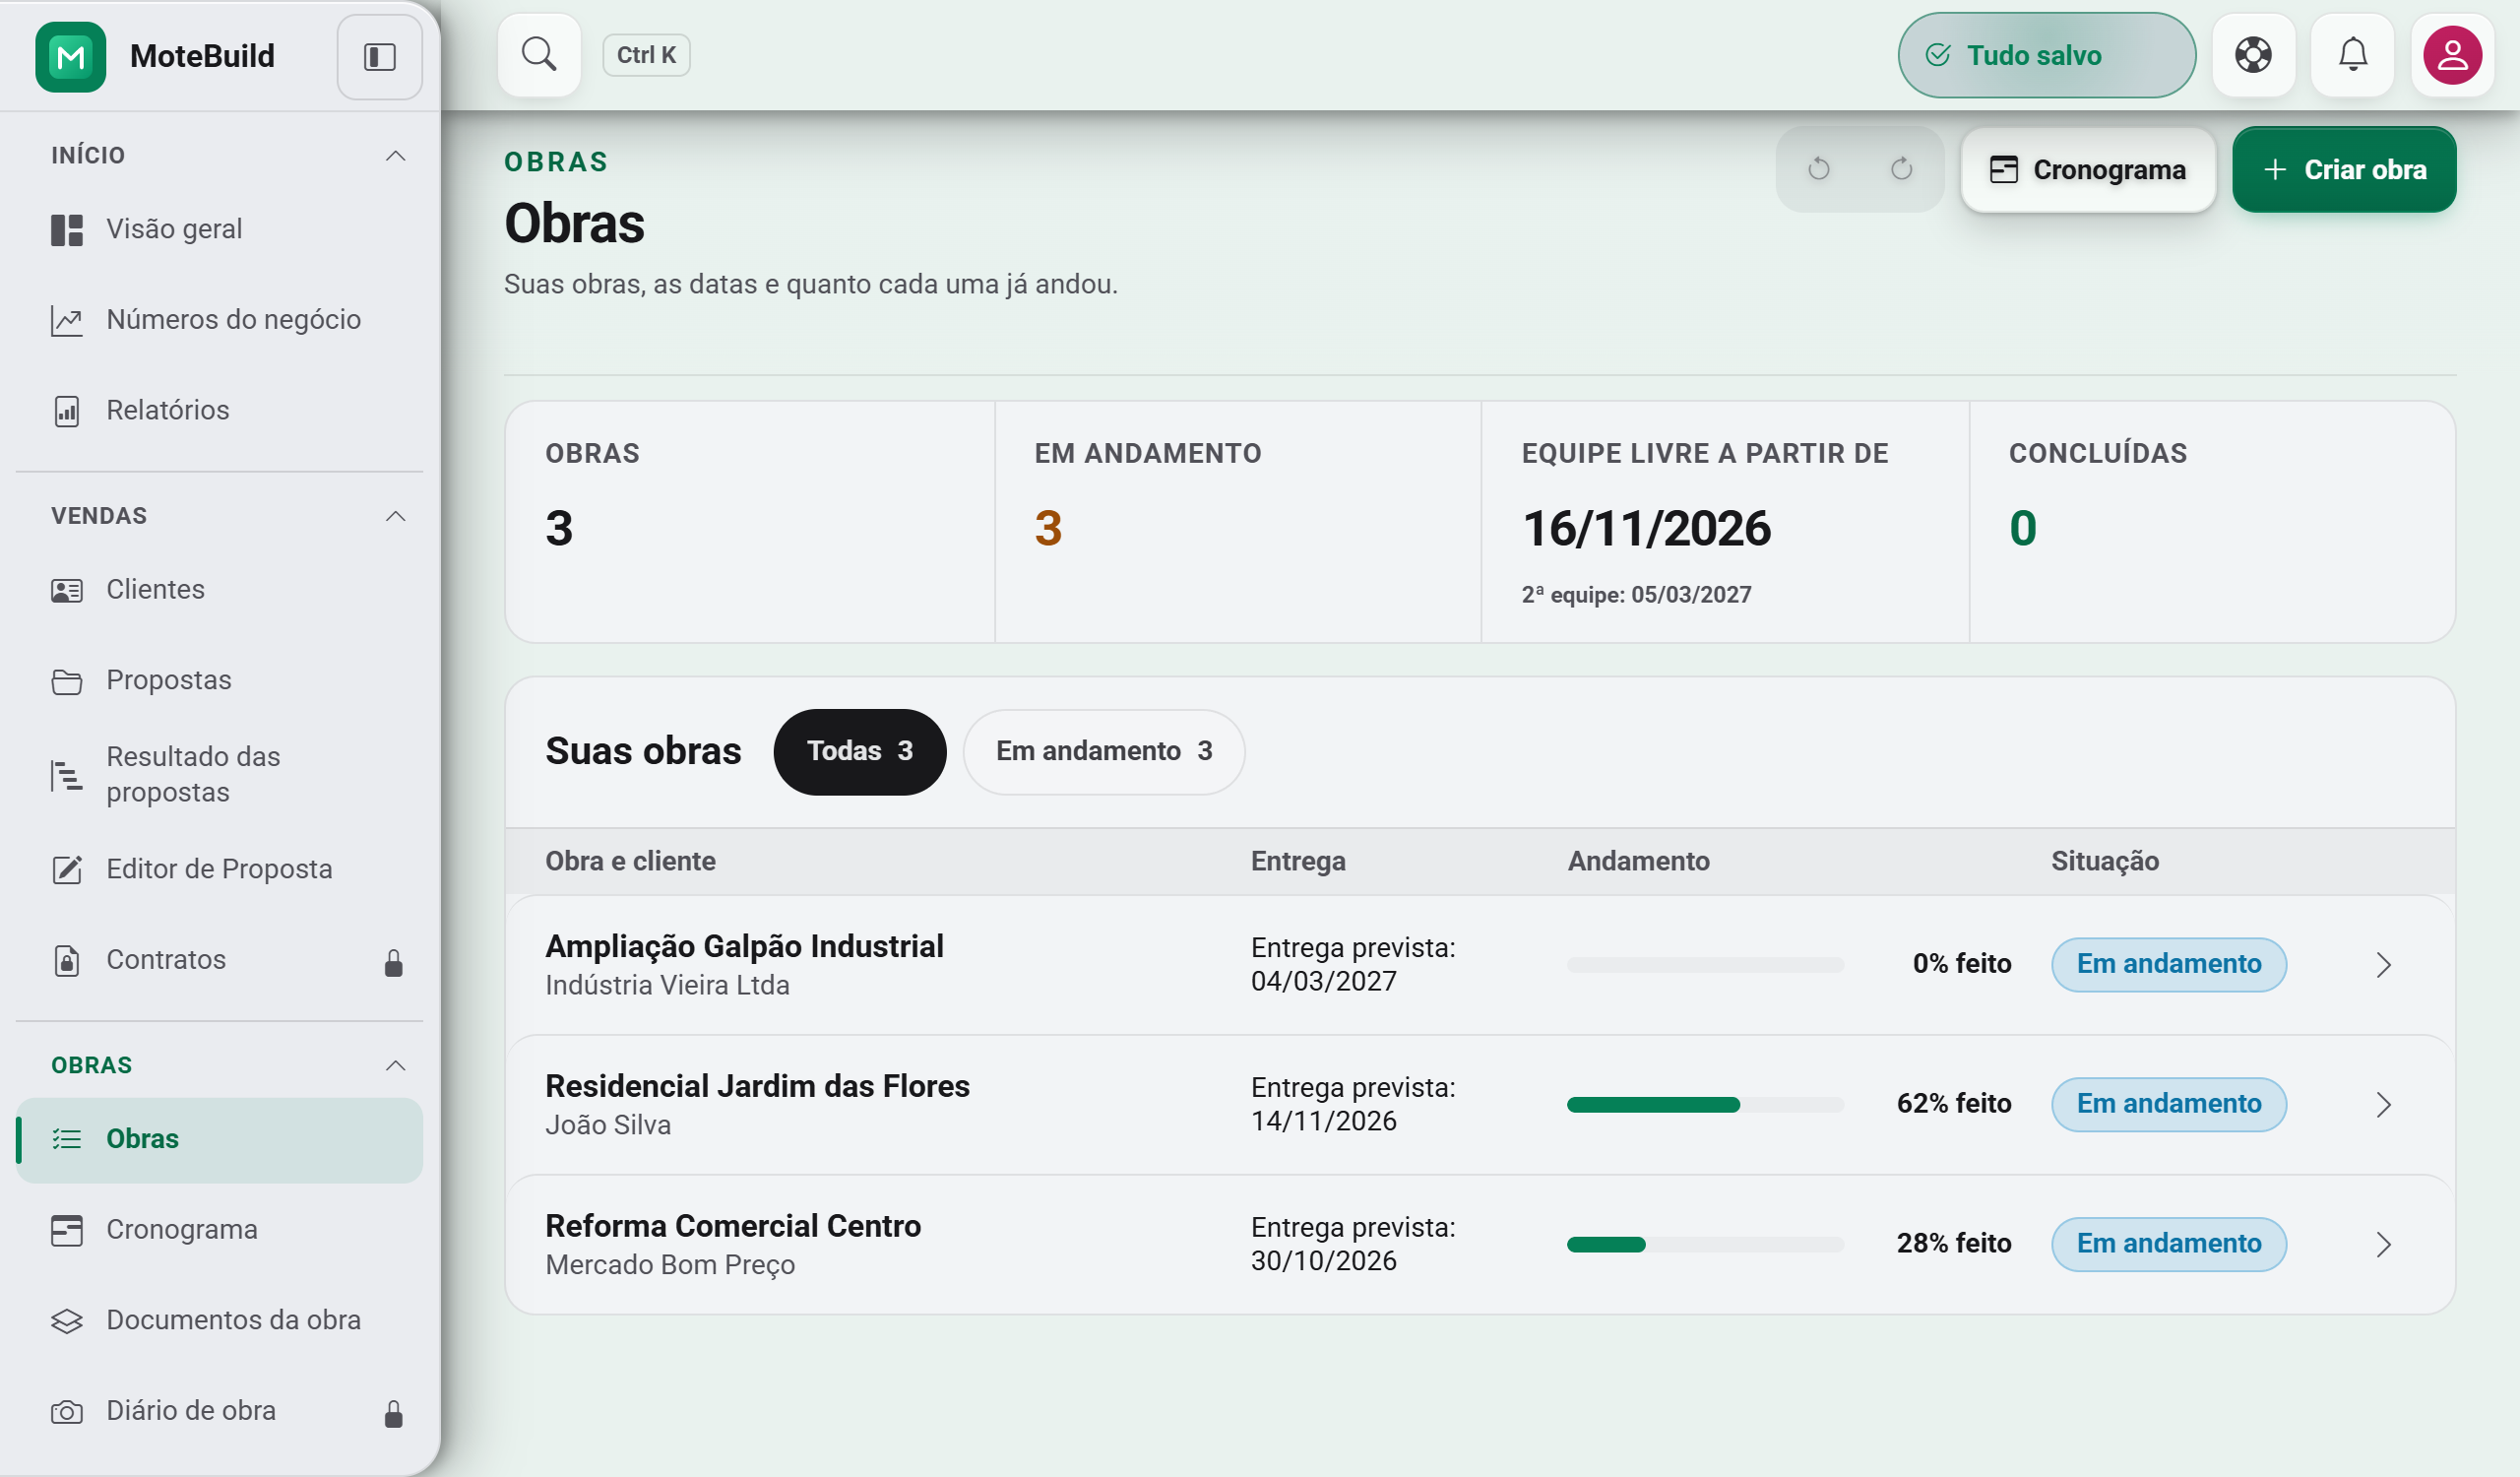The height and width of the screenshot is (1477, 2520).
Task: Open notifications bell
Action: pyautogui.click(x=2352, y=54)
